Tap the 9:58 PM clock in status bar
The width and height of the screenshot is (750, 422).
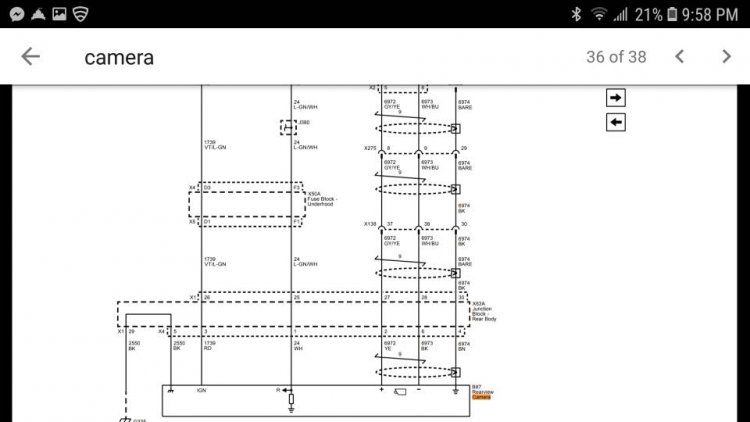click(710, 15)
